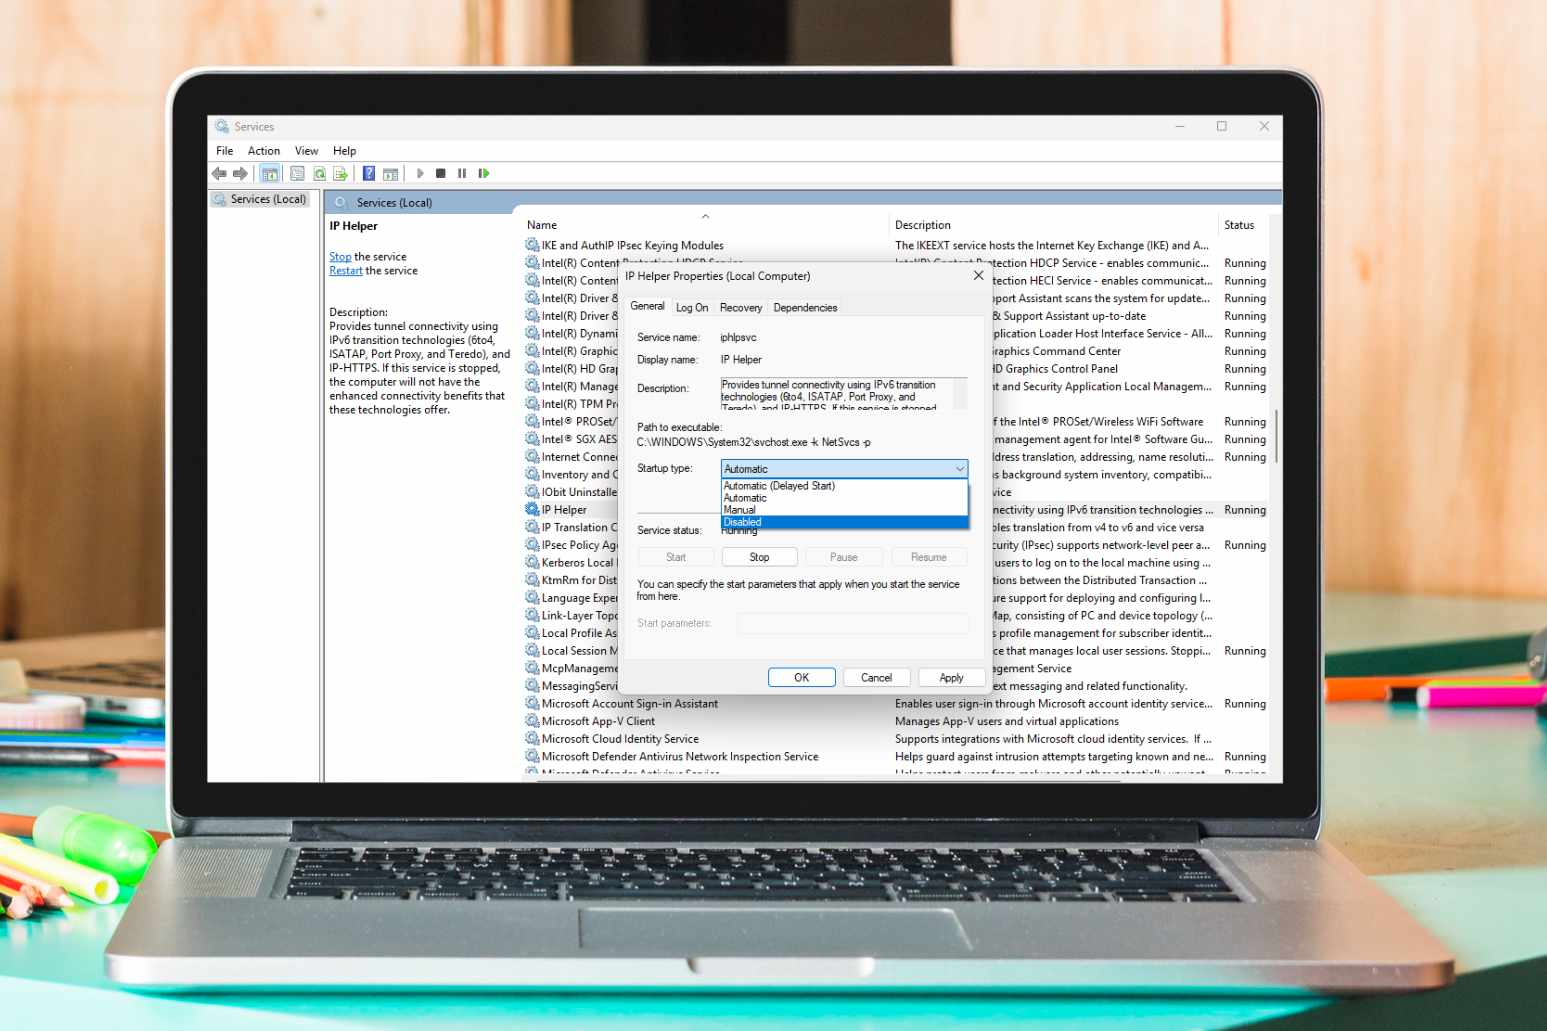The width and height of the screenshot is (1547, 1031).
Task: Click the Export List toolbar icon
Action: click(x=341, y=174)
